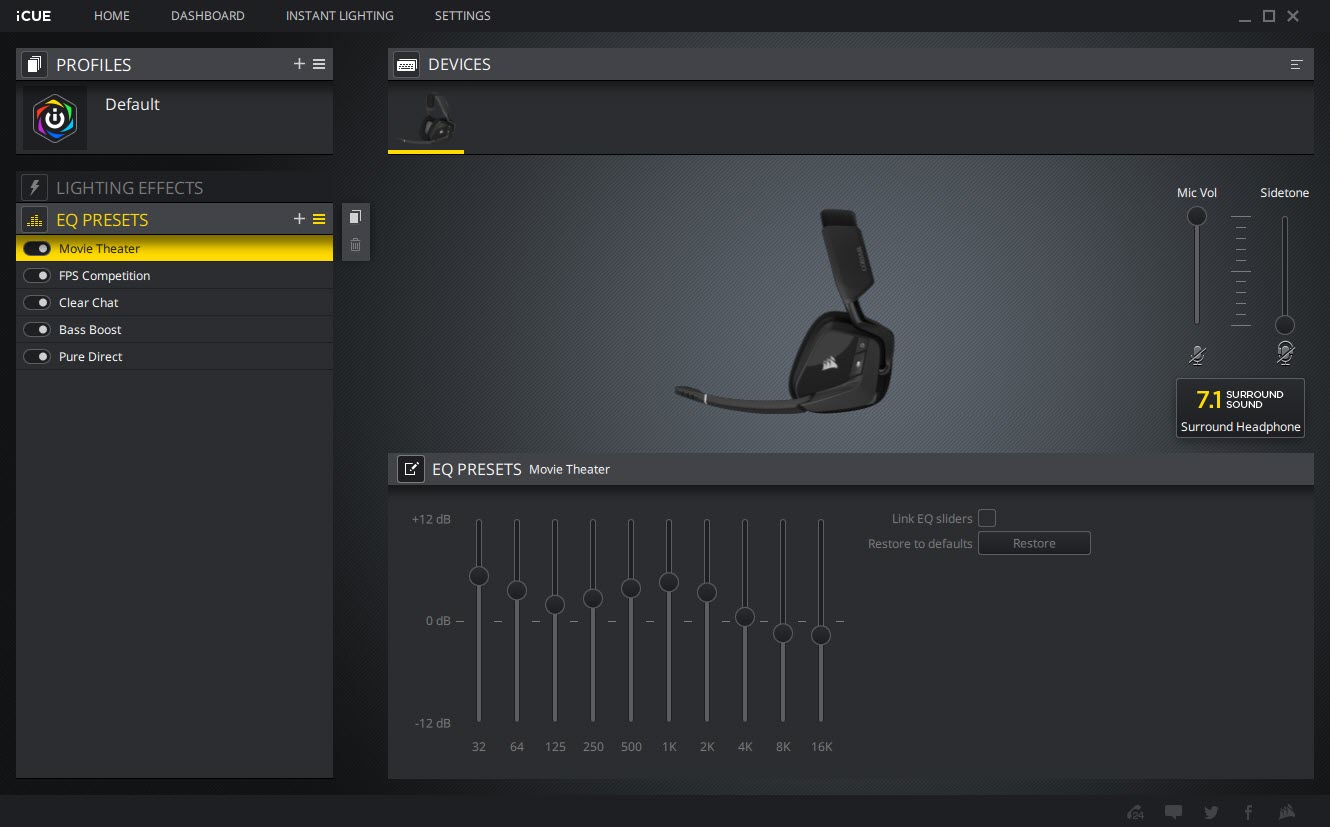
Task: Click the iCUE logo
Action: (34, 16)
